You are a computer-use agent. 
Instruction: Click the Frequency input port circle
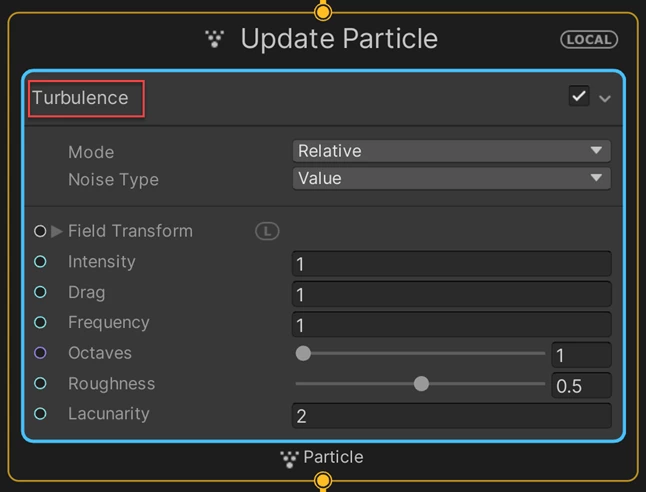40,323
